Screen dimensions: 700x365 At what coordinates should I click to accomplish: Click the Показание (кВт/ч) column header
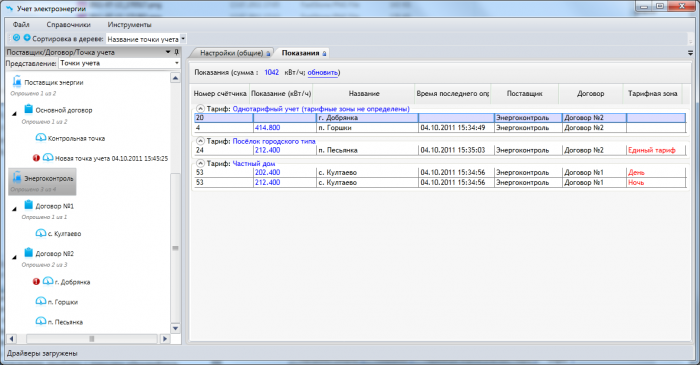point(281,94)
